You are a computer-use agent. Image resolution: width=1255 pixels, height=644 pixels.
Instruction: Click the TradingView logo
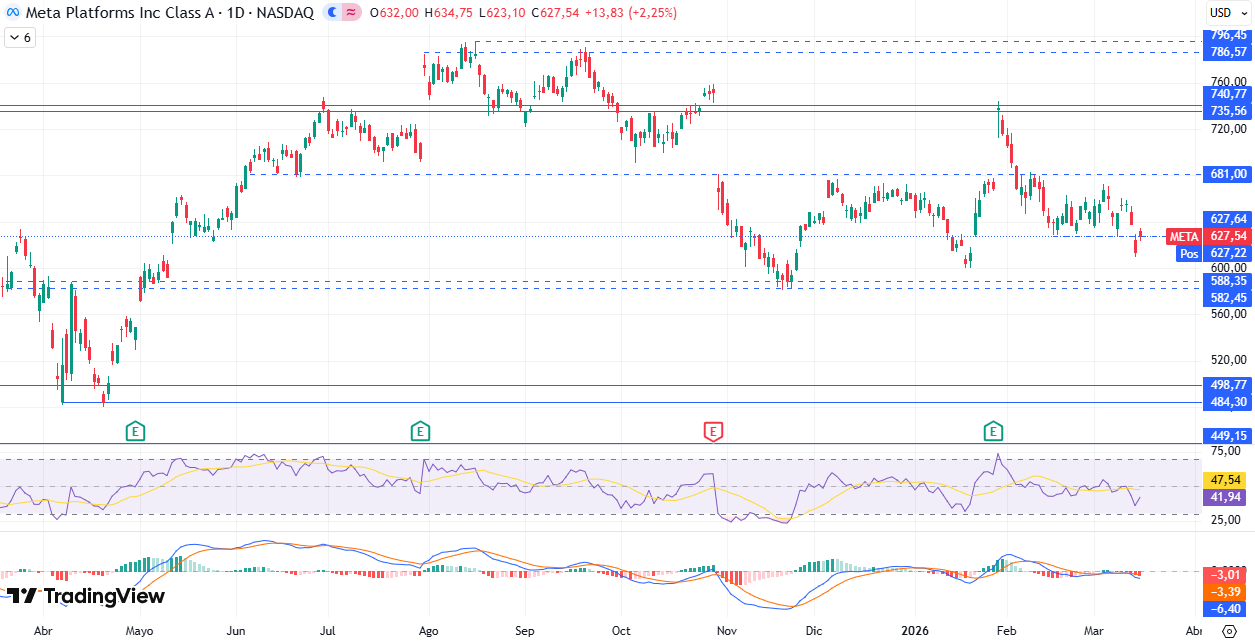pyautogui.click(x=87, y=596)
